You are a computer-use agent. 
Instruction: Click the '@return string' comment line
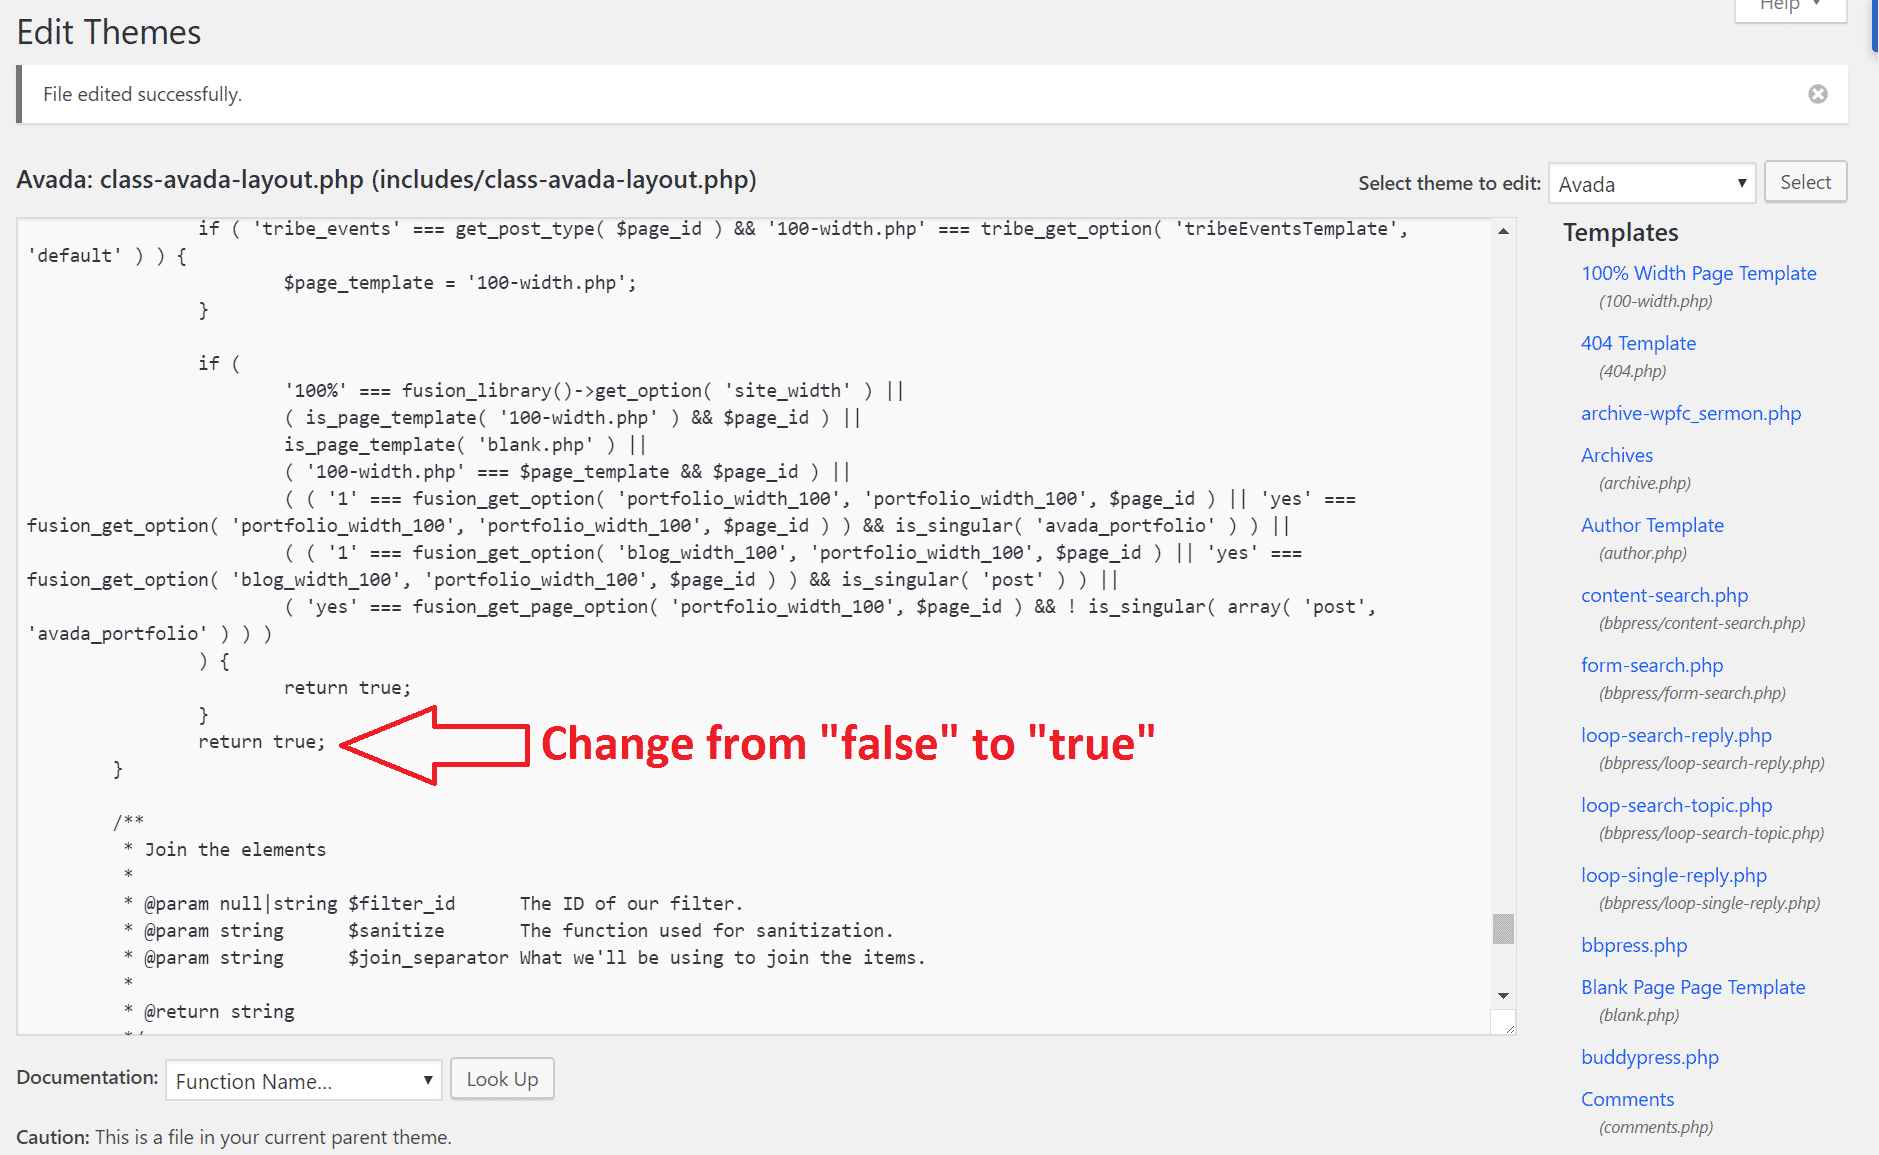209,1011
